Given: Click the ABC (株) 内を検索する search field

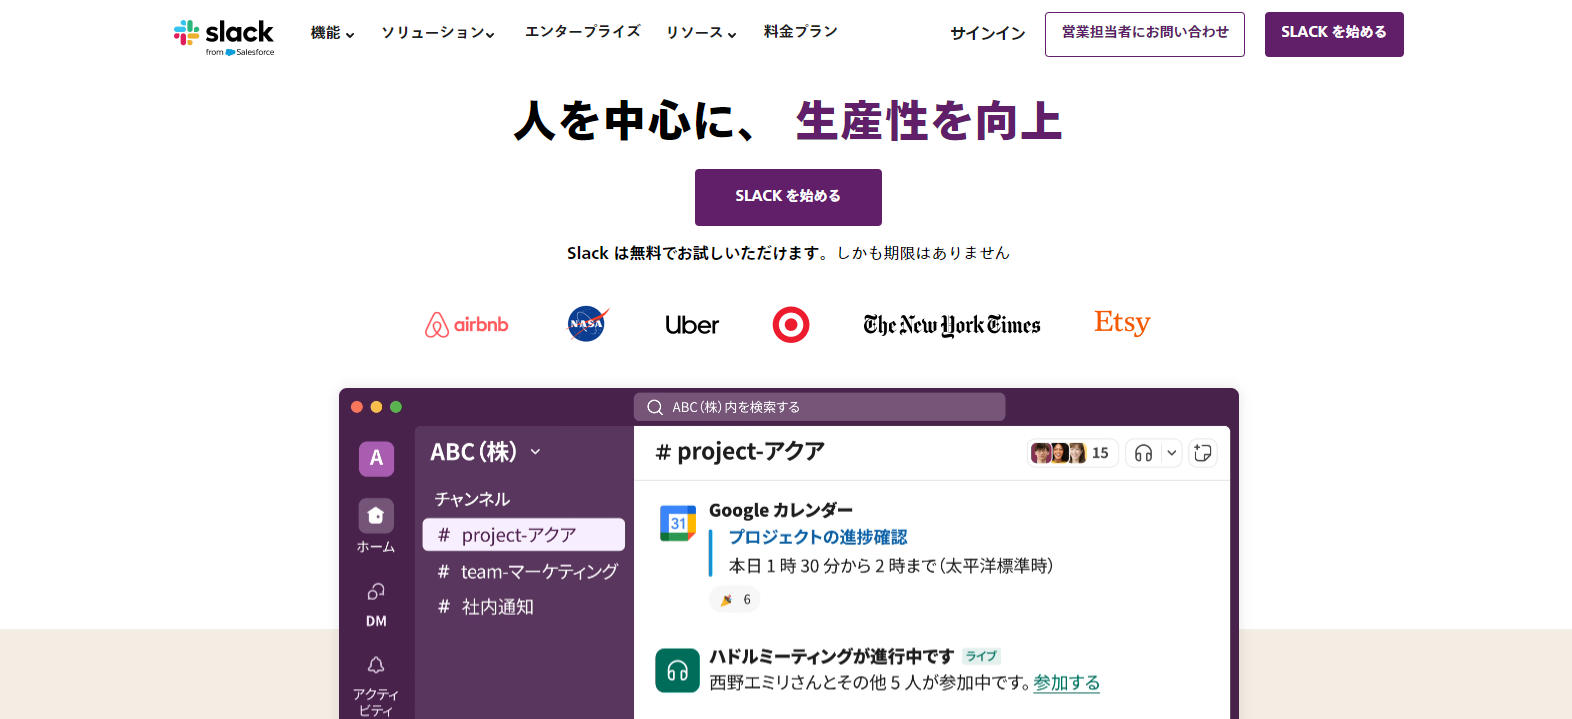Looking at the screenshot, I should [x=820, y=407].
